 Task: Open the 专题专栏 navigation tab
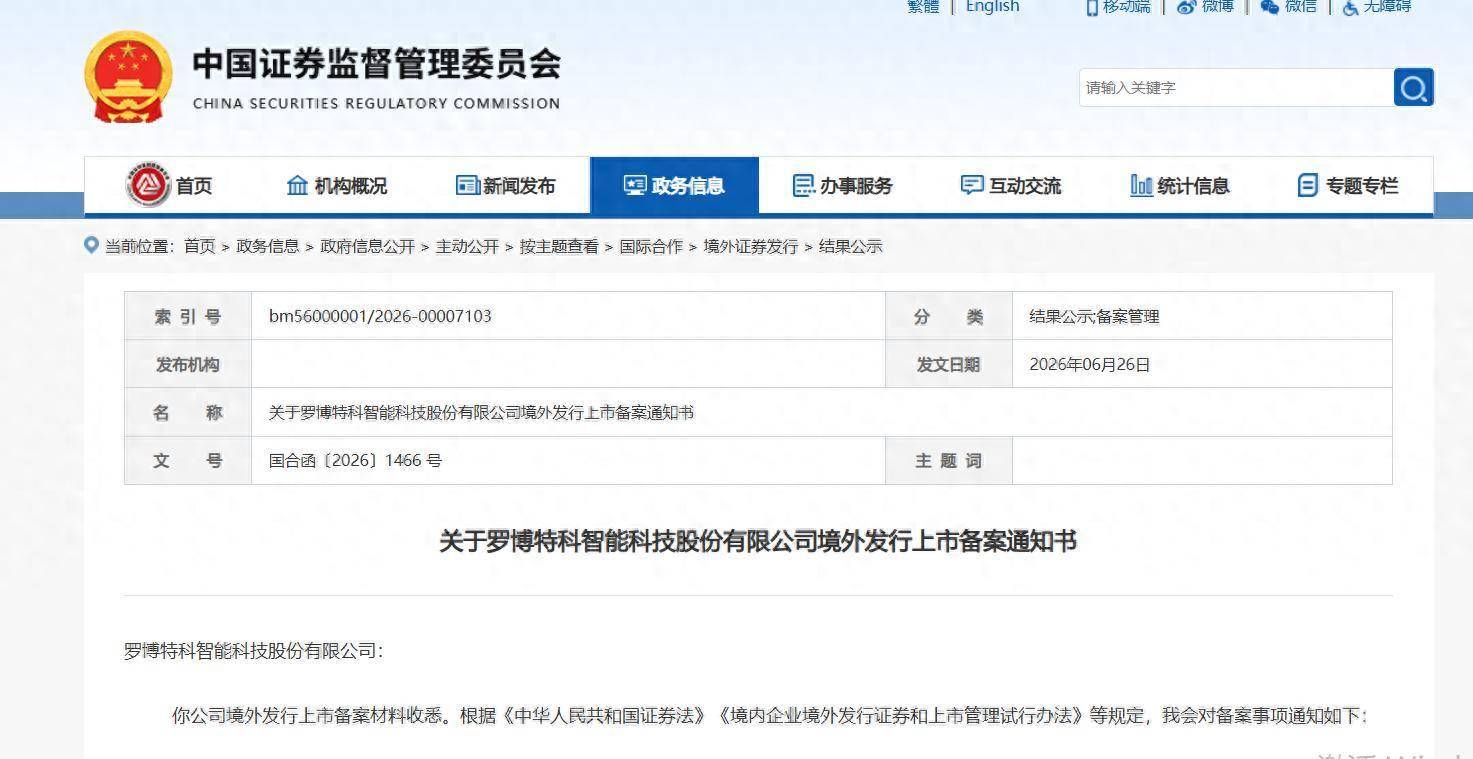pyautogui.click(x=1349, y=185)
